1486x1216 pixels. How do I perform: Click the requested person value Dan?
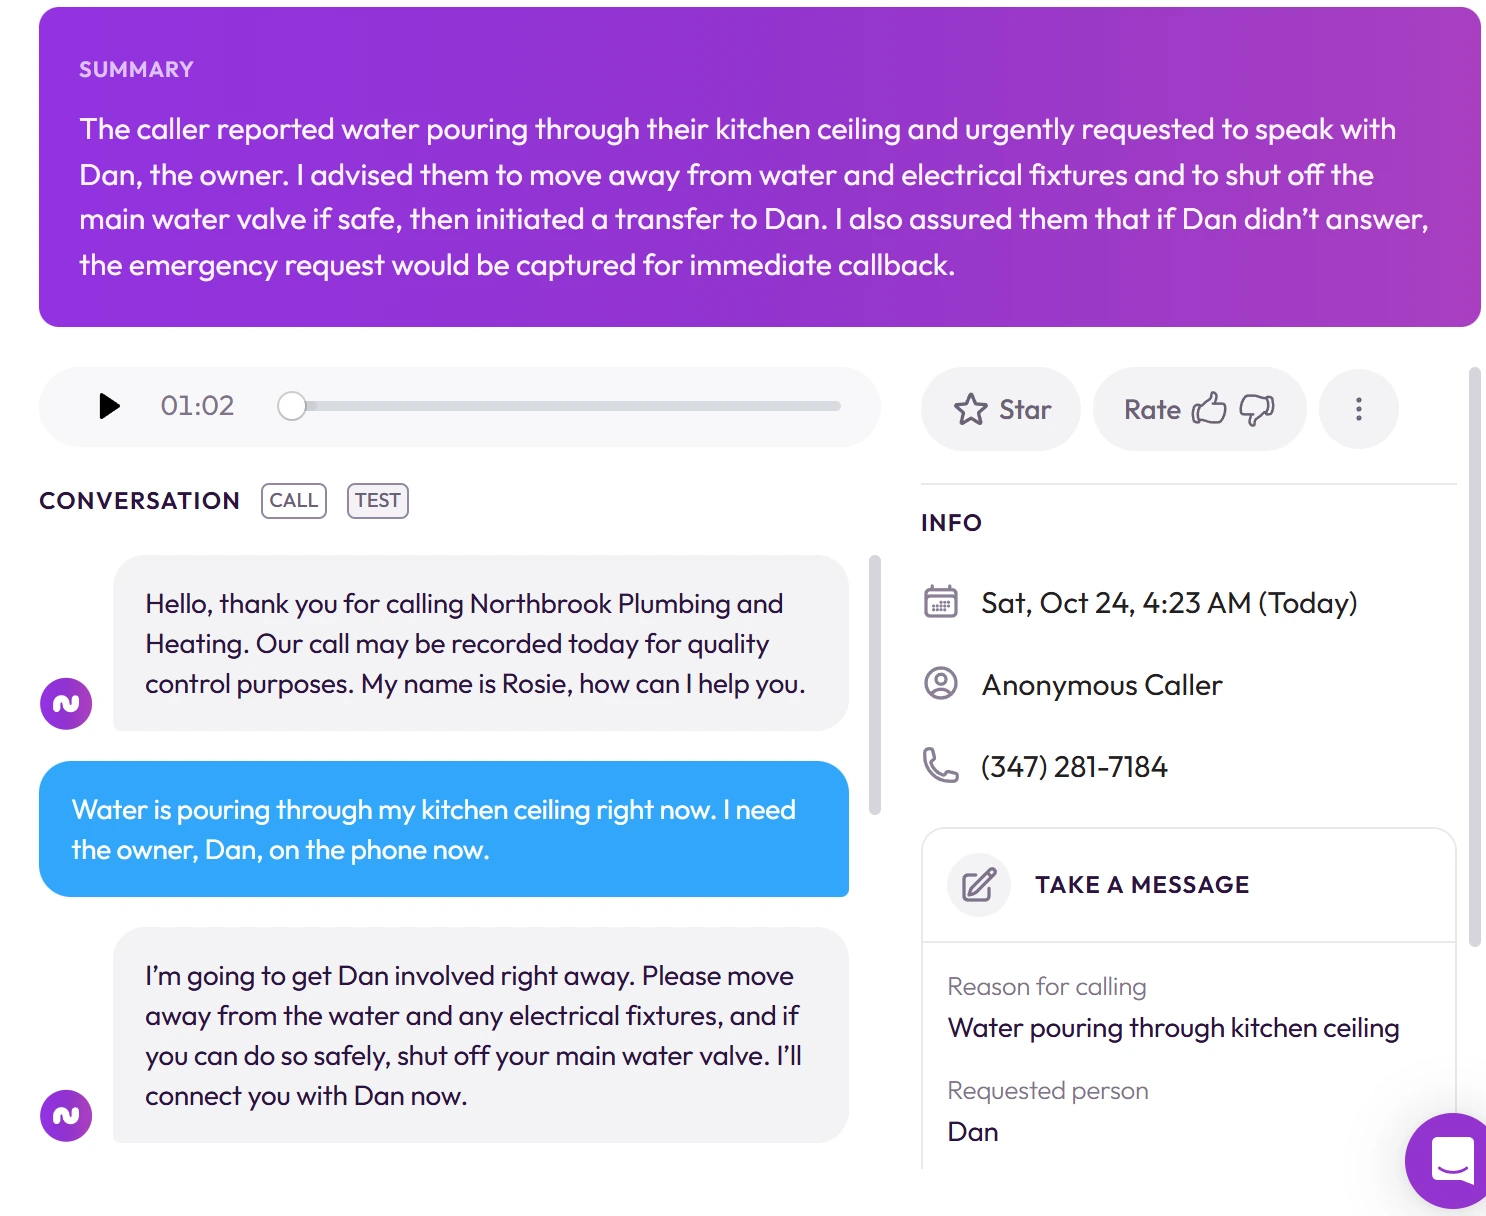click(973, 1132)
